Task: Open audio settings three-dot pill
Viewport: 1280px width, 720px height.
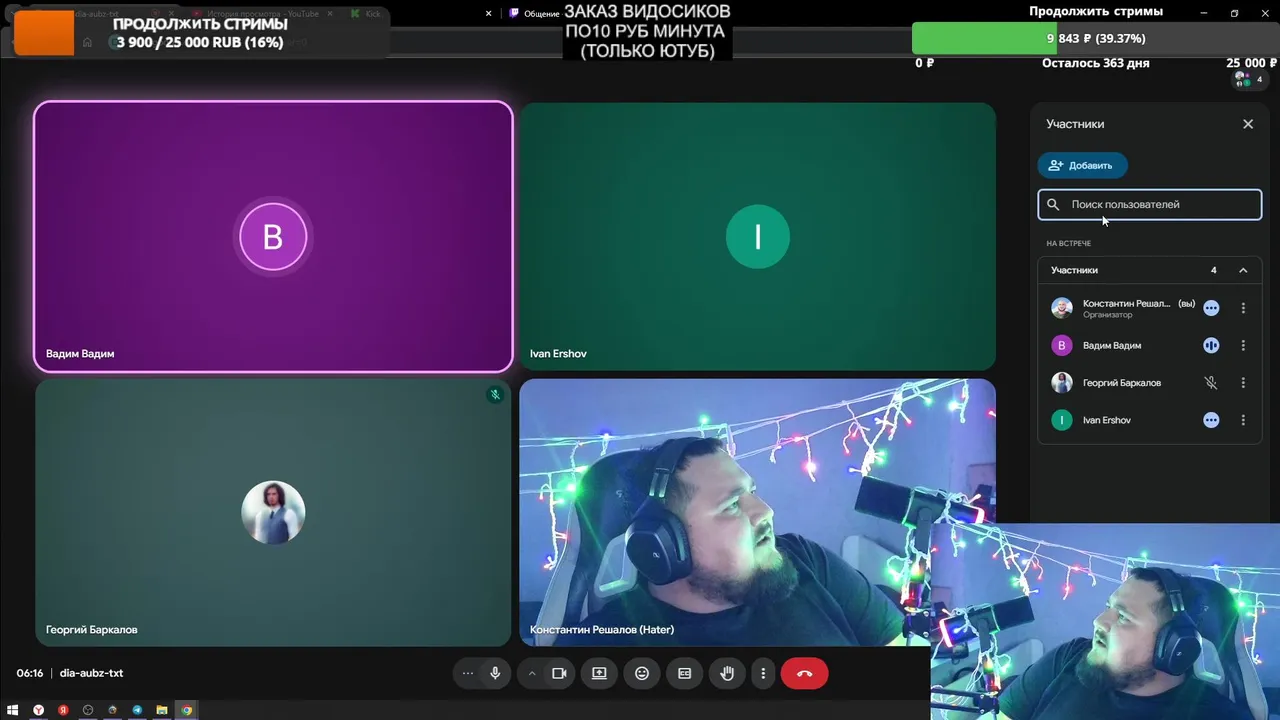Action: tap(467, 674)
